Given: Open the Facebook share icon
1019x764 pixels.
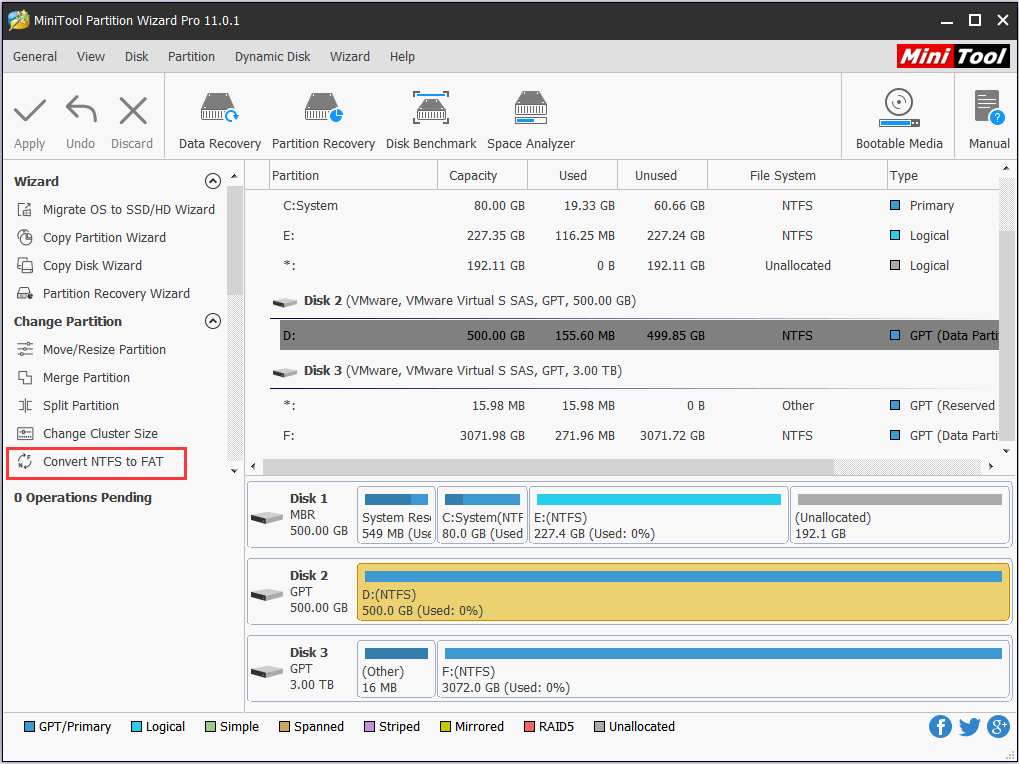Looking at the screenshot, I should click(x=940, y=726).
